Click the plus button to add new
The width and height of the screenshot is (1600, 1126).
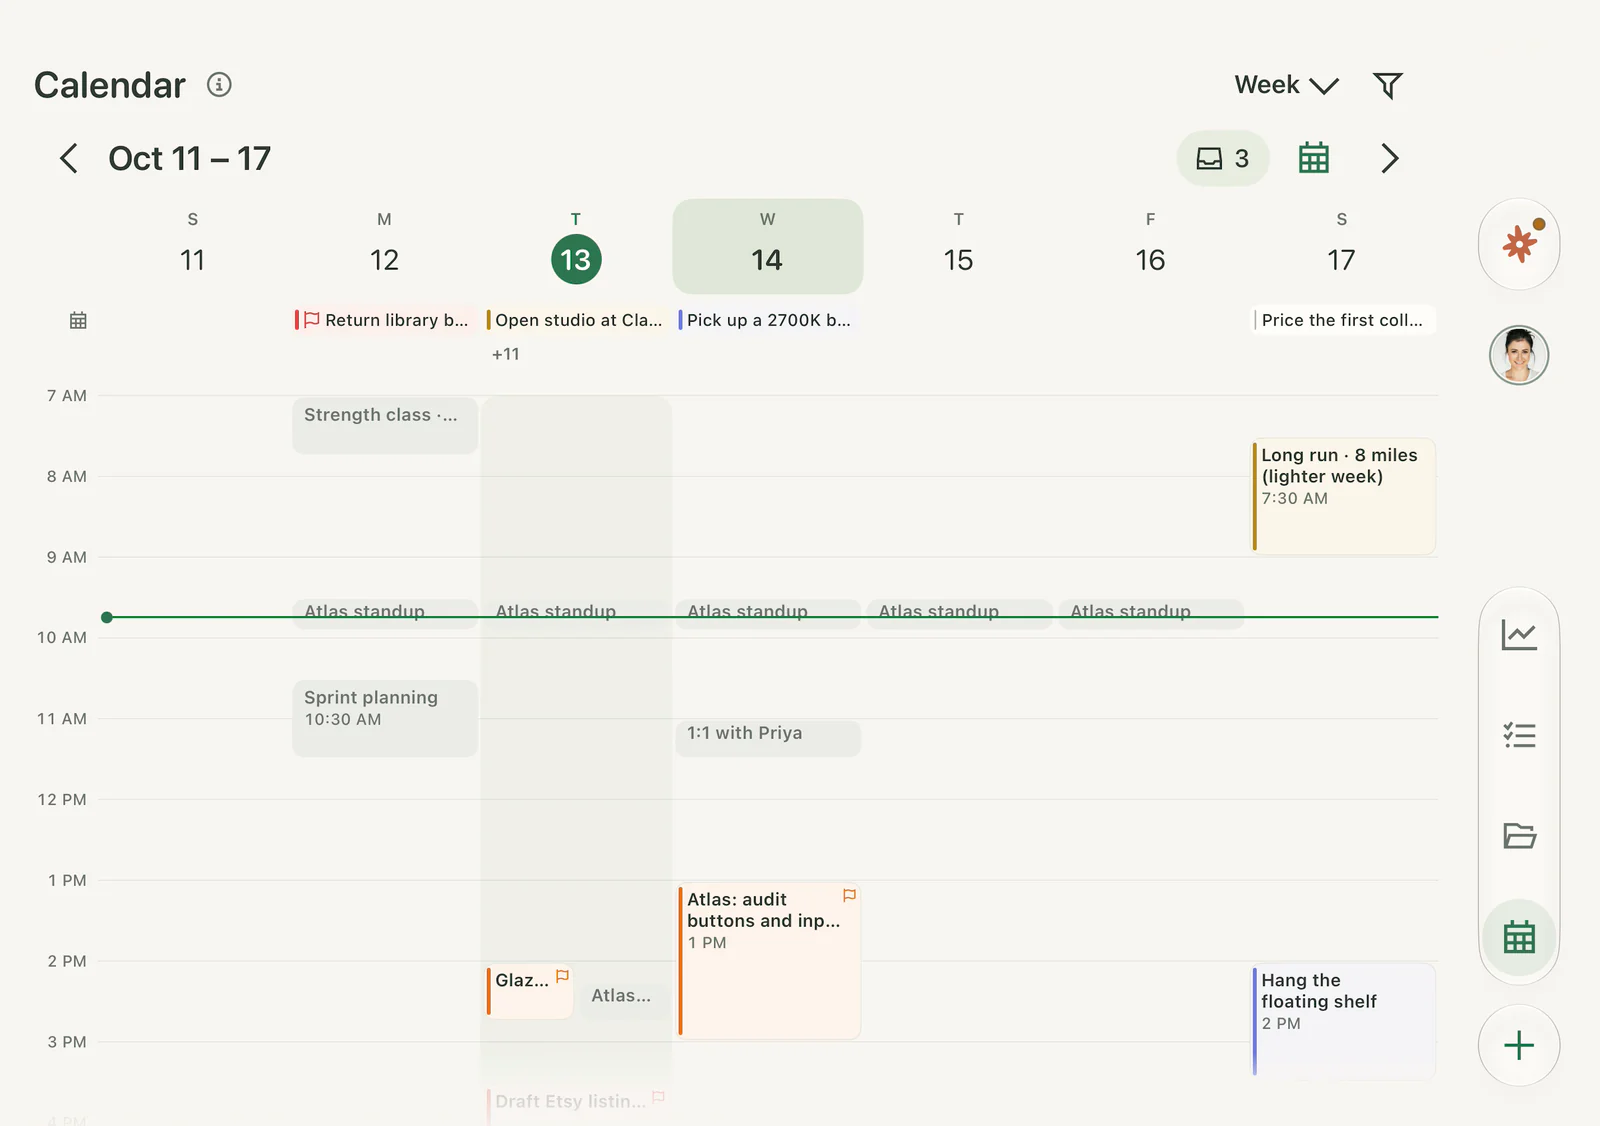click(1519, 1045)
